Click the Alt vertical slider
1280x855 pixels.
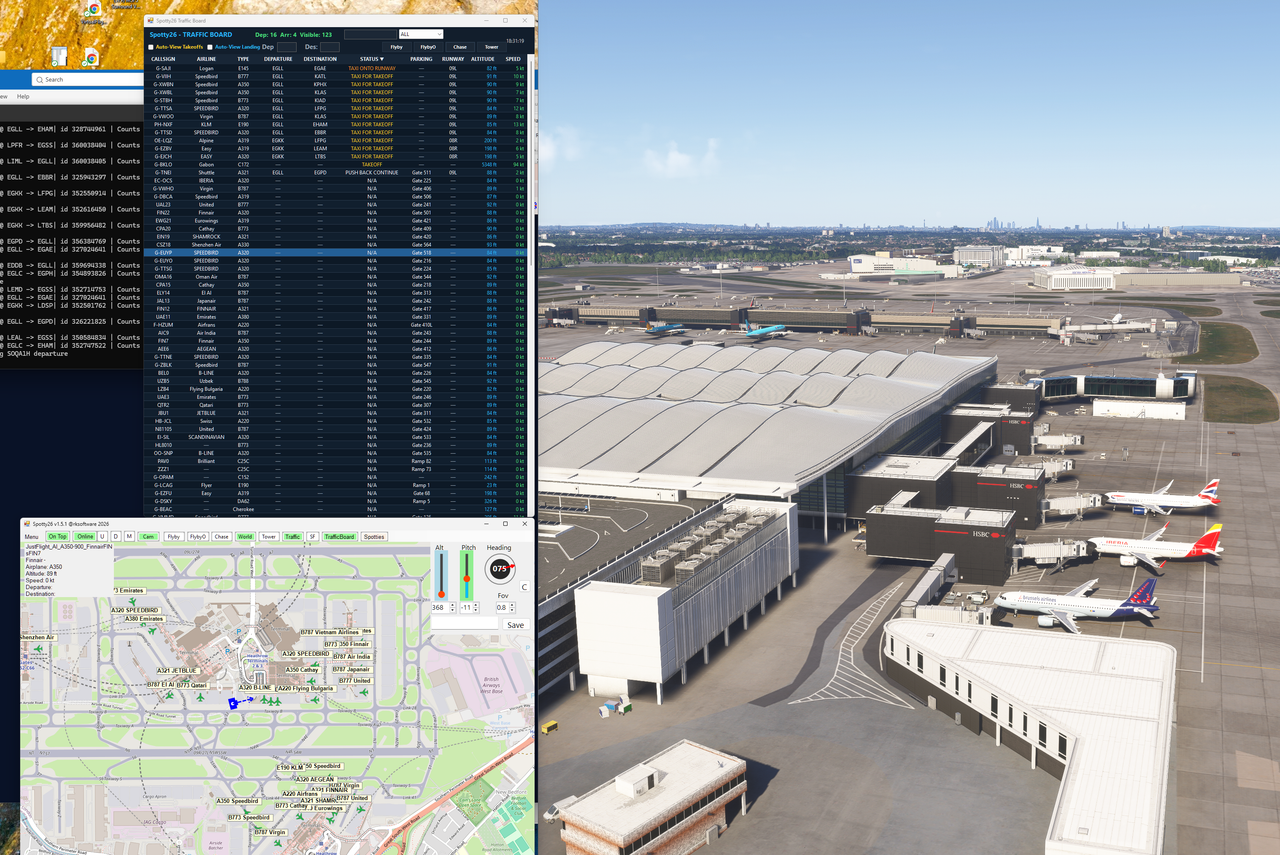(441, 576)
